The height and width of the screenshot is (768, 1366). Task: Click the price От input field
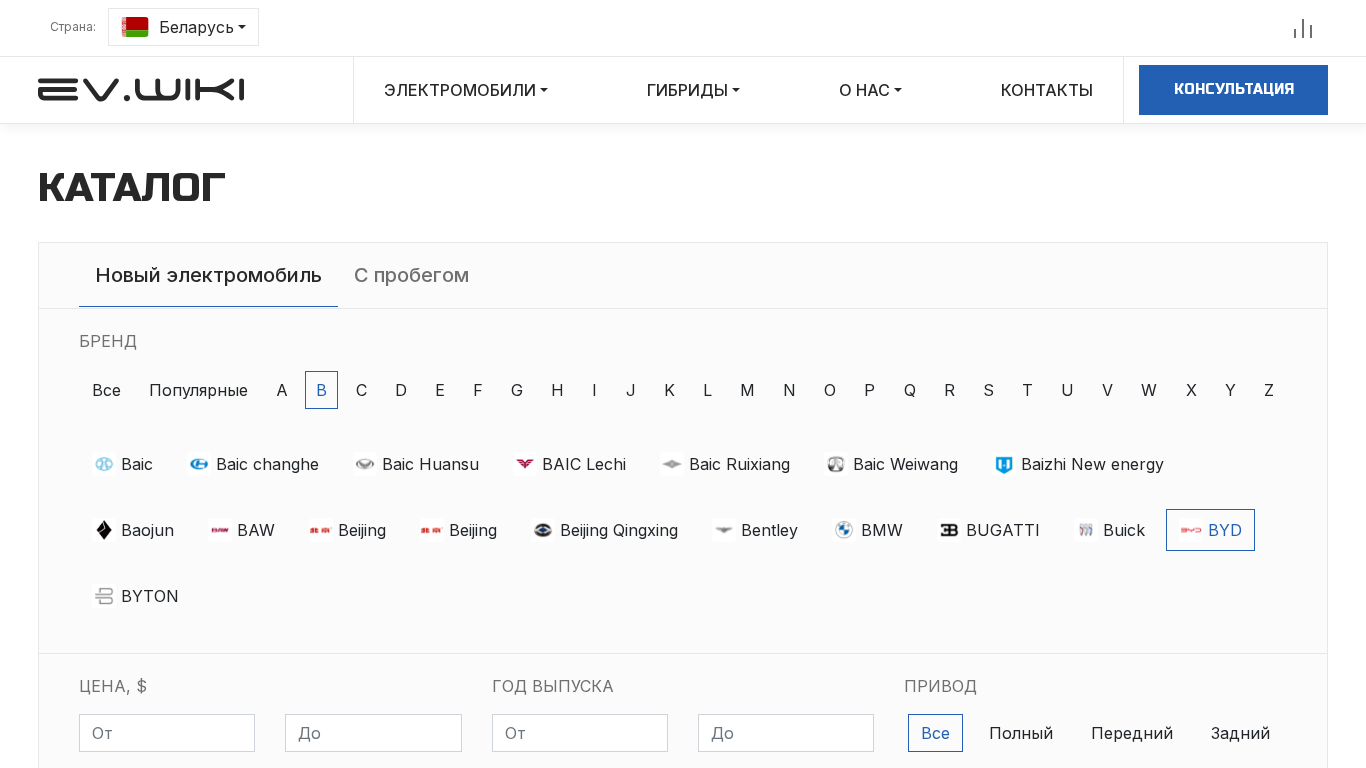[x=167, y=733]
